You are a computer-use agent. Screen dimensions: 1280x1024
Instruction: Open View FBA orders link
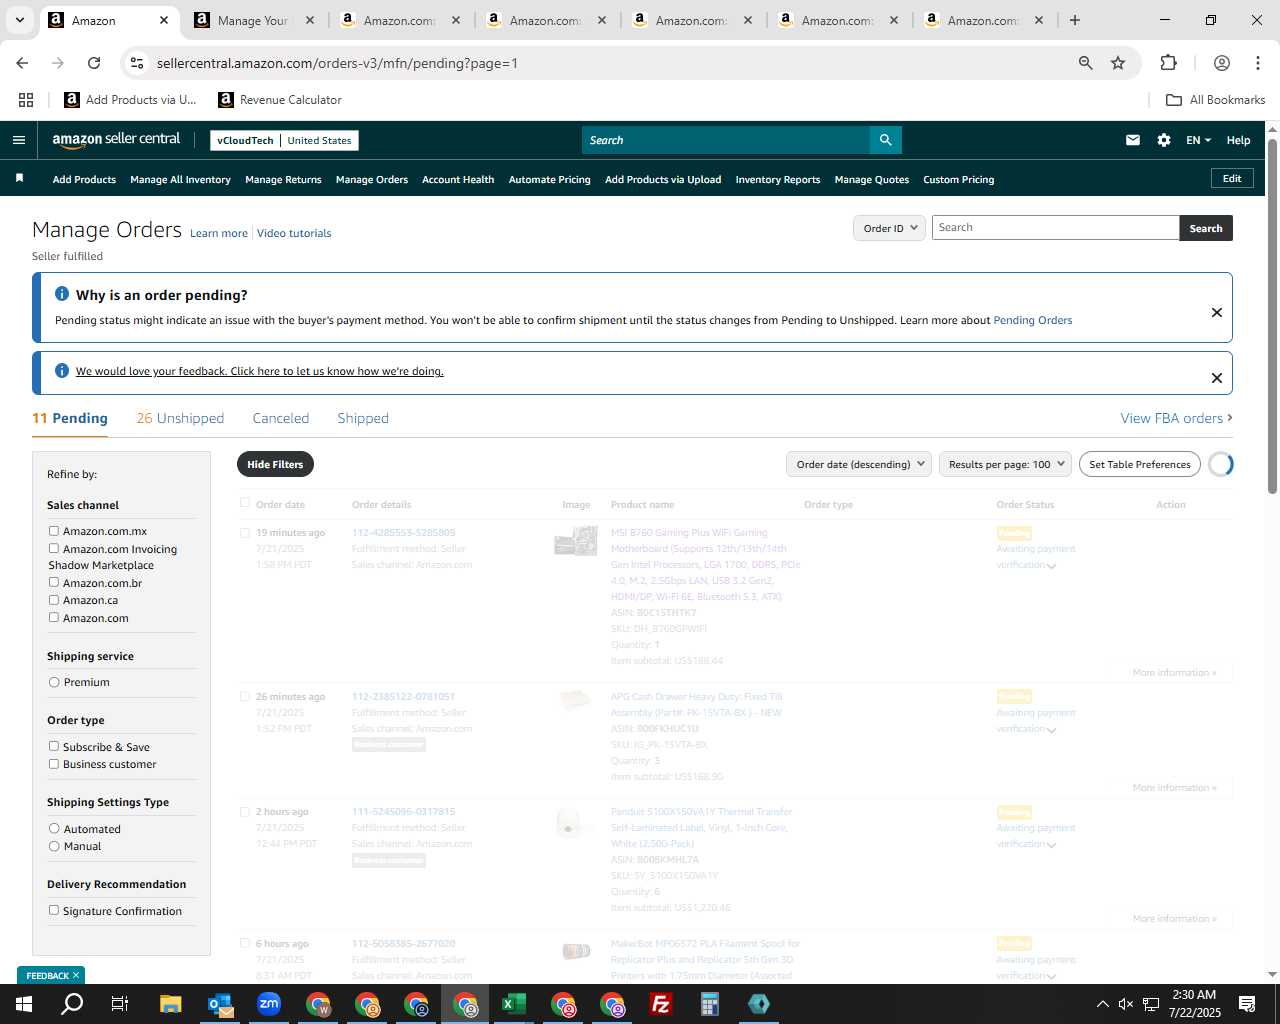(1176, 418)
